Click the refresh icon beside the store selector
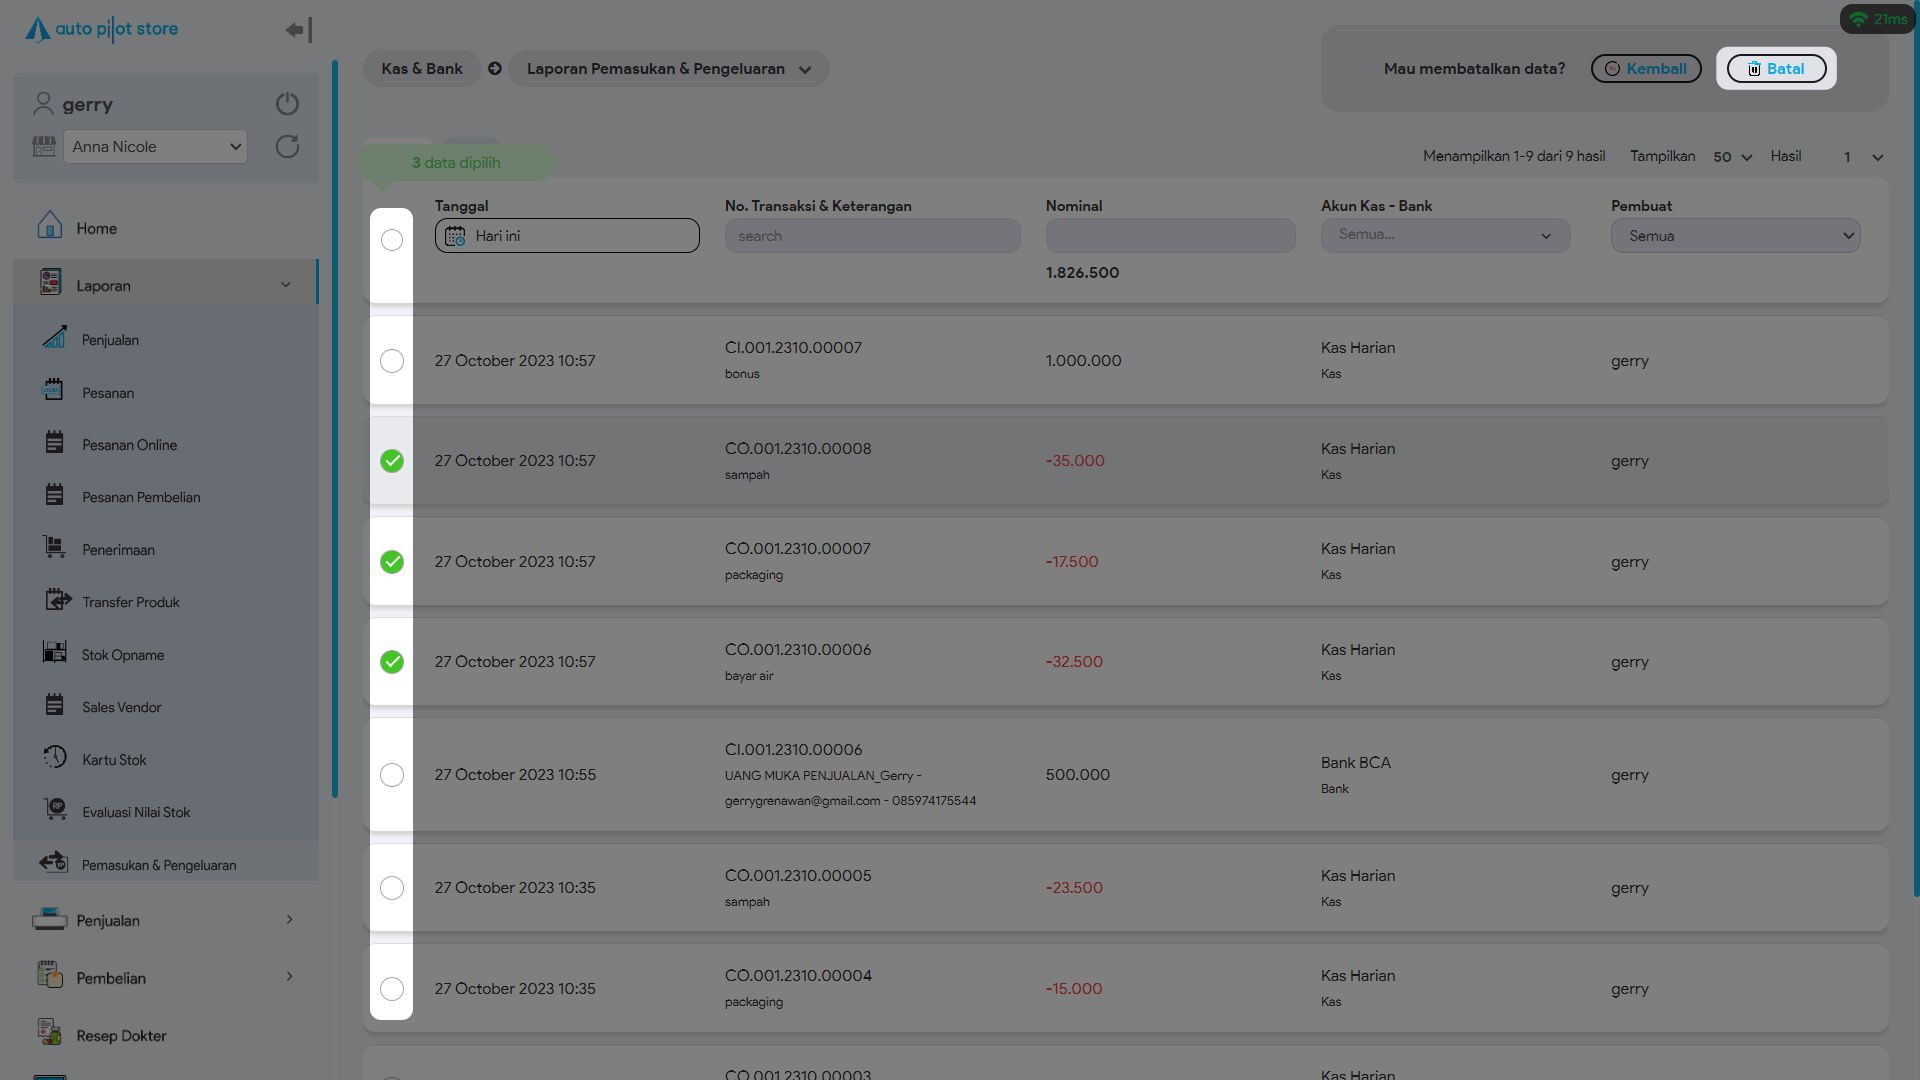Image resolution: width=1920 pixels, height=1080 pixels. [287, 147]
